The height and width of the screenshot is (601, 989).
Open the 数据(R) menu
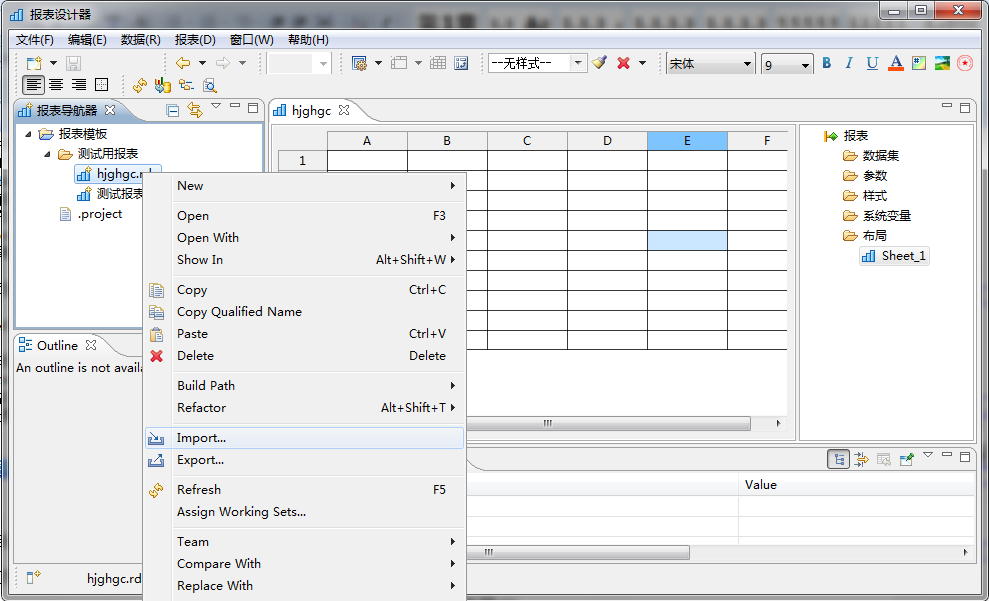coord(141,40)
